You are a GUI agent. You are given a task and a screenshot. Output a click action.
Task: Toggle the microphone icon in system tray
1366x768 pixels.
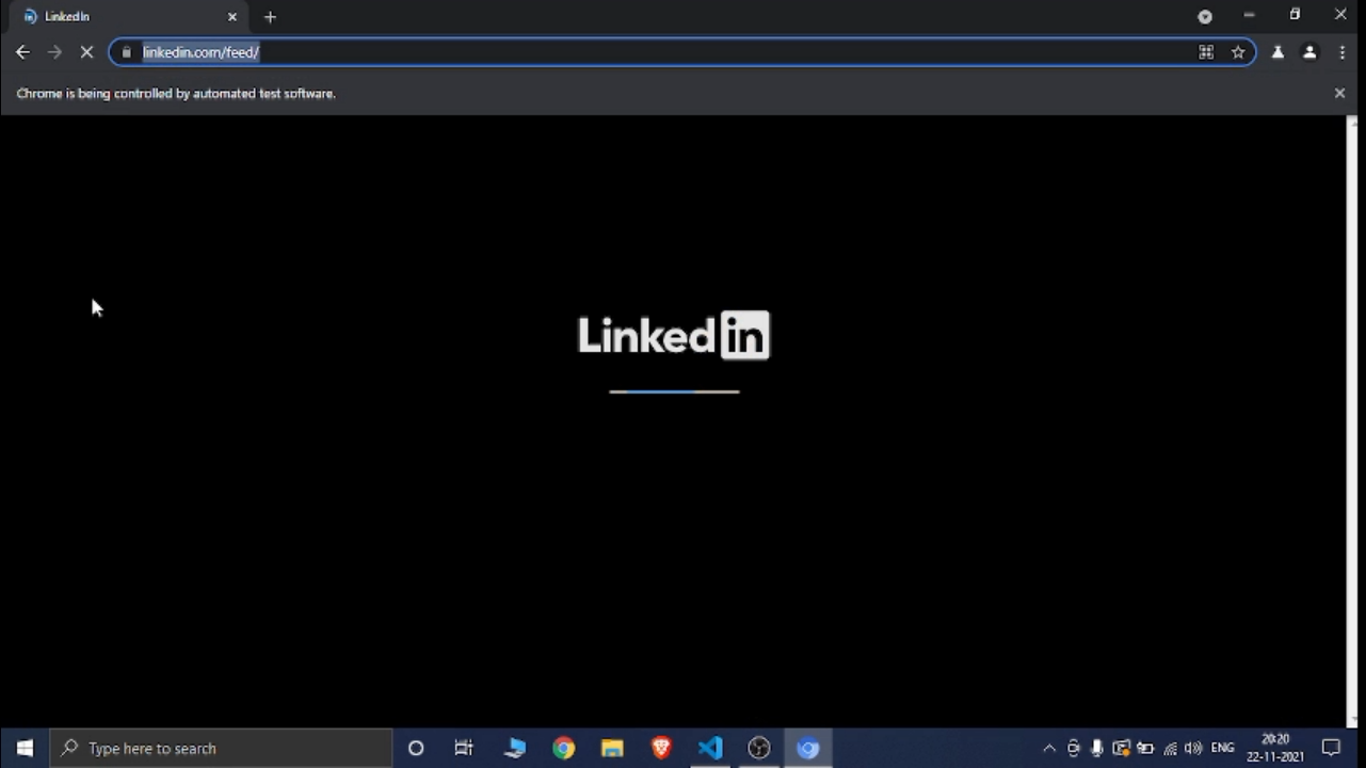1097,748
